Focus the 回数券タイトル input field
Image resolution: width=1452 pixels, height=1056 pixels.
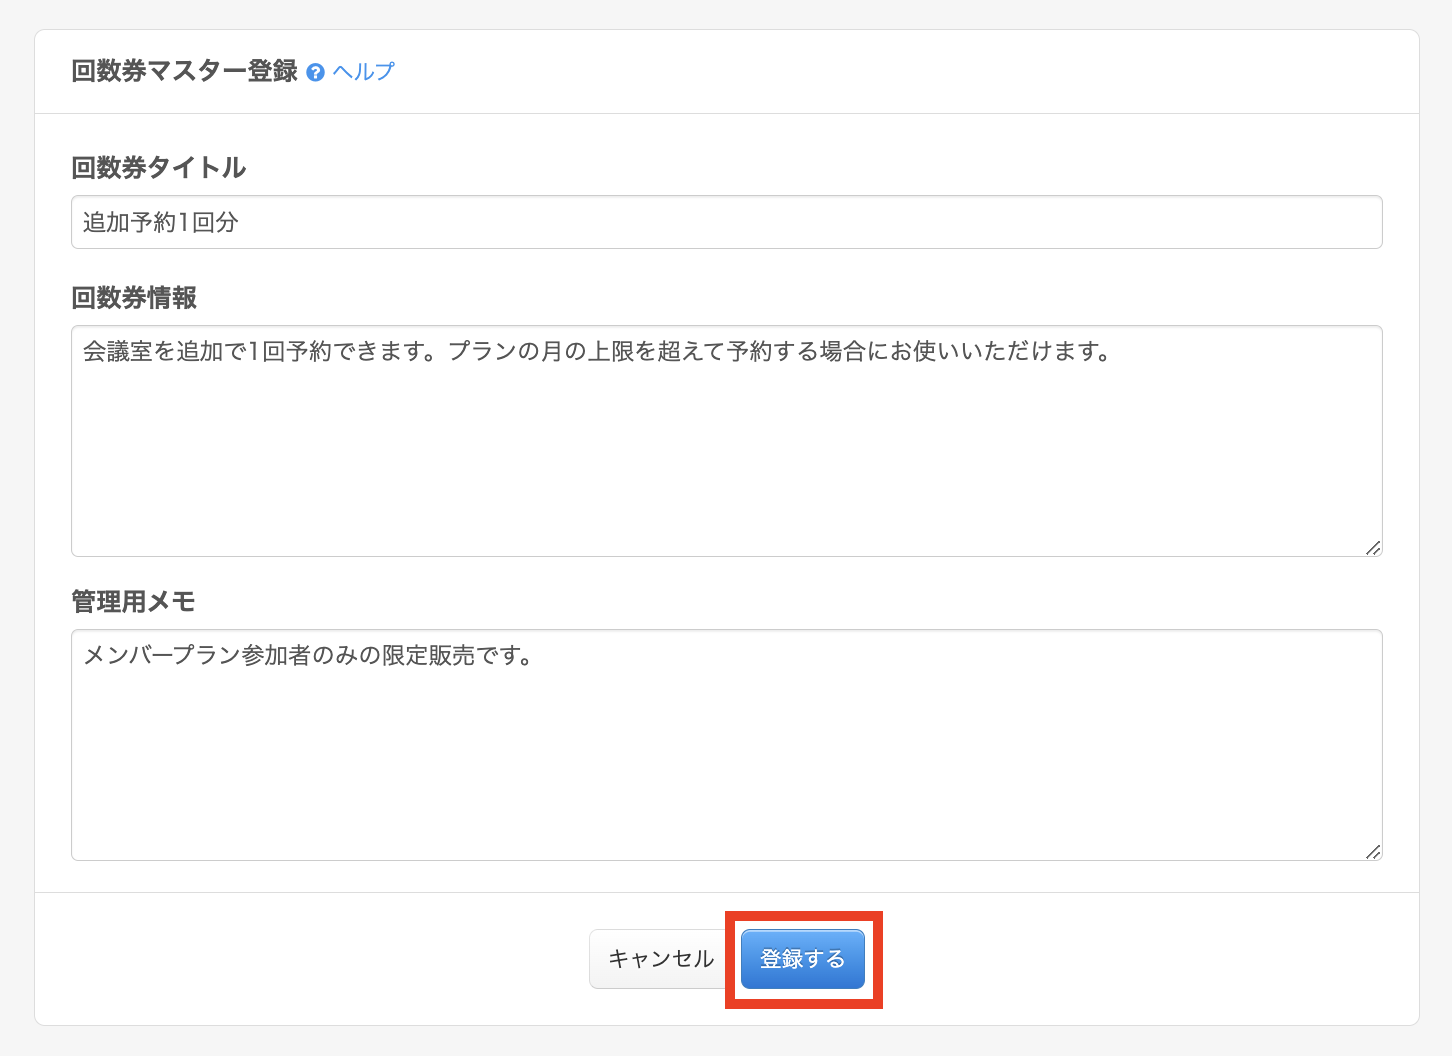[x=726, y=222]
